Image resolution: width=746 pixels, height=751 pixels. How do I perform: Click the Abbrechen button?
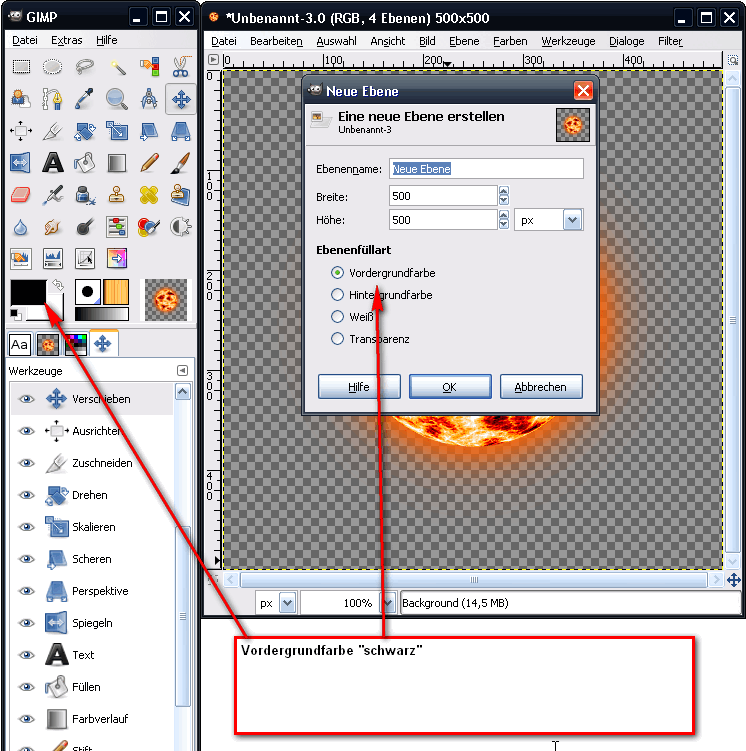(540, 387)
